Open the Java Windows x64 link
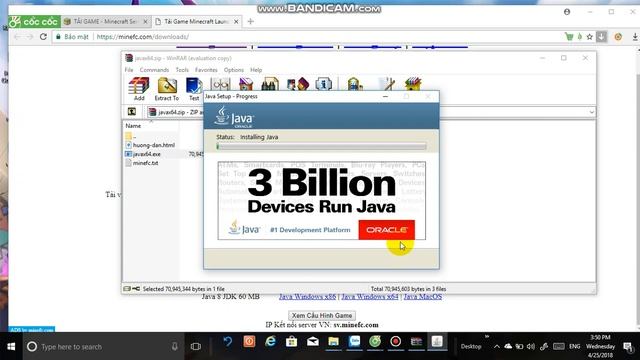The height and width of the screenshot is (360, 640). pyautogui.click(x=369, y=297)
